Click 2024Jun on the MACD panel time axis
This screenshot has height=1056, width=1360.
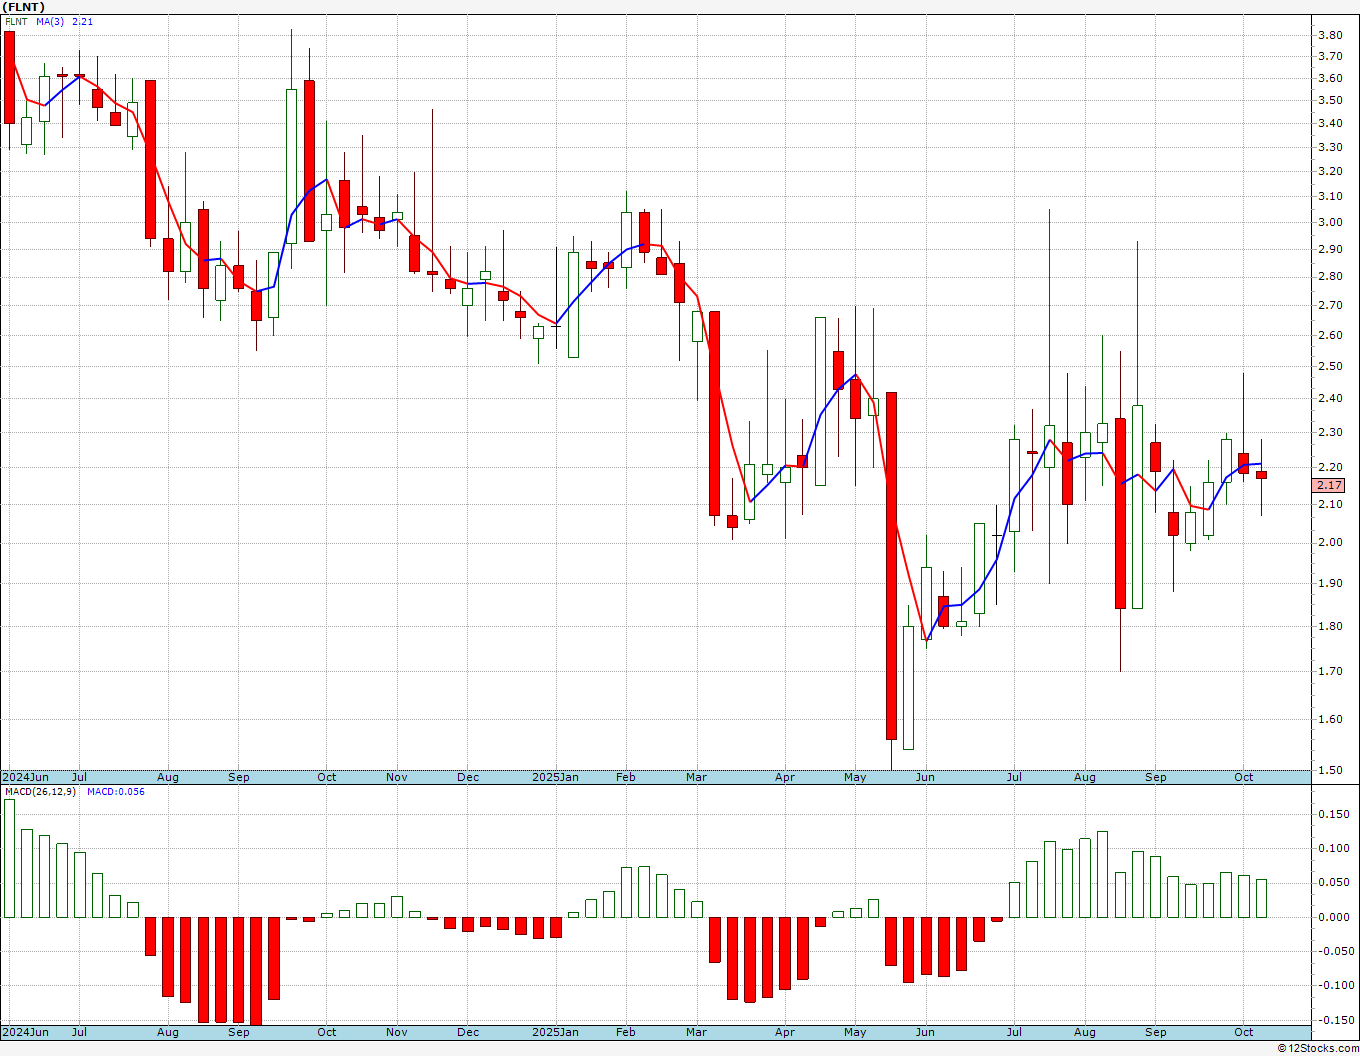pyautogui.click(x=26, y=1032)
